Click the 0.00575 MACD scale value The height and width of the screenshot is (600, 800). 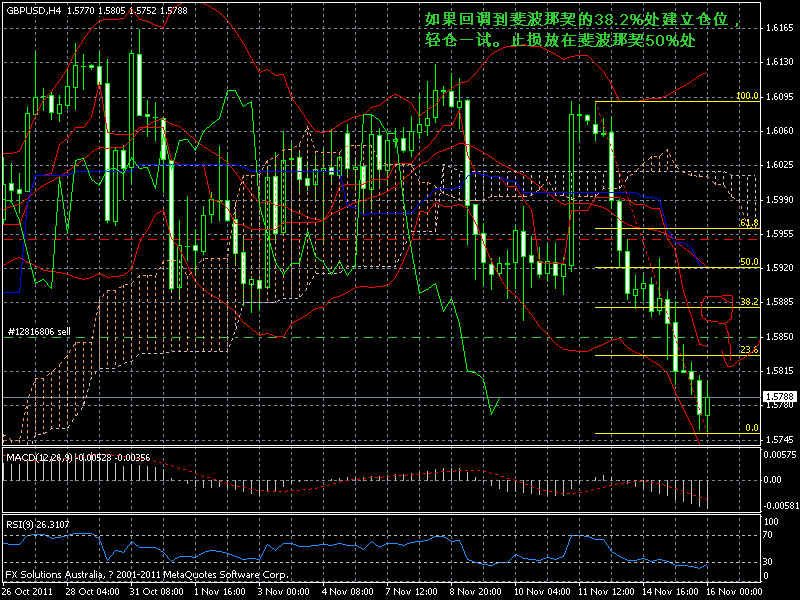[780, 455]
